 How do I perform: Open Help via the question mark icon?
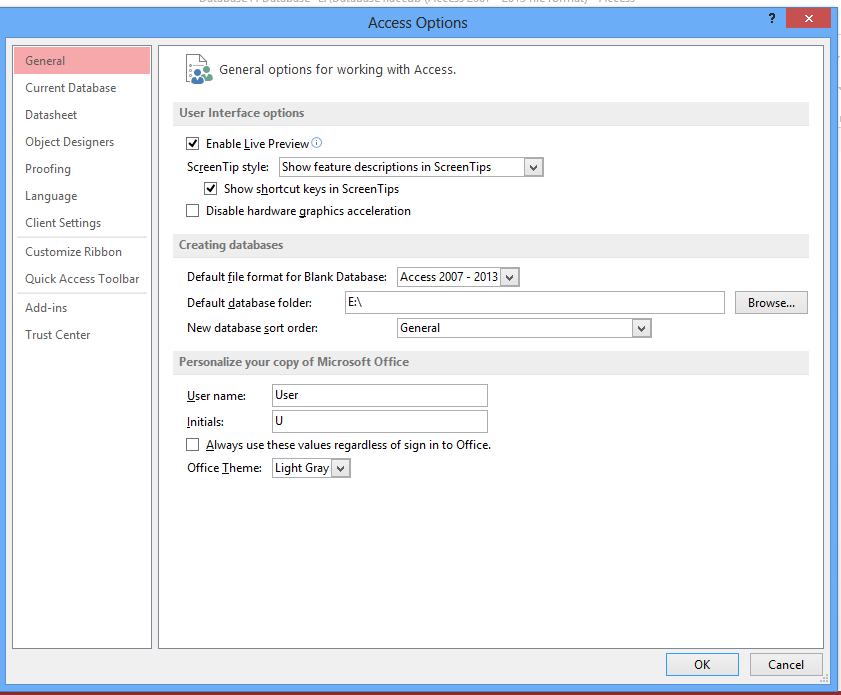click(x=771, y=18)
